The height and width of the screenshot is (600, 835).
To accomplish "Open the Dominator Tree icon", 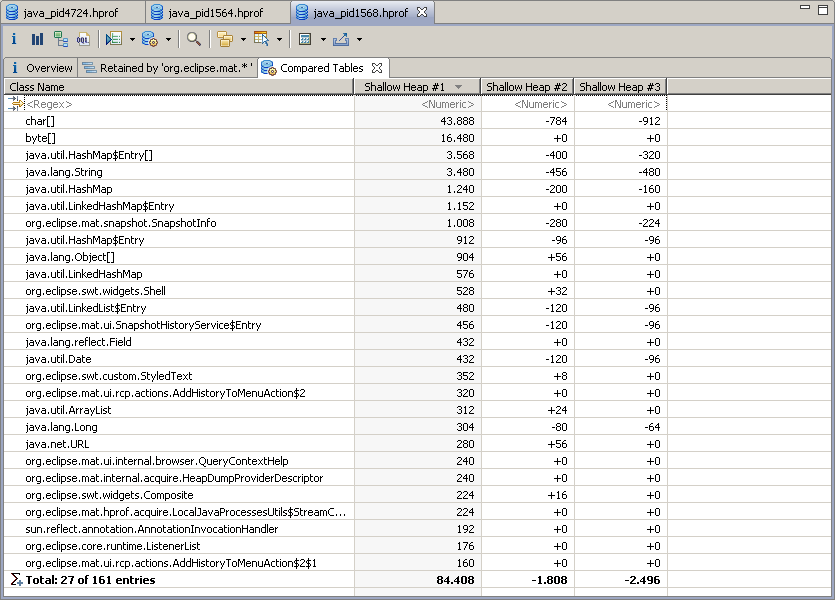I will click(x=61, y=39).
